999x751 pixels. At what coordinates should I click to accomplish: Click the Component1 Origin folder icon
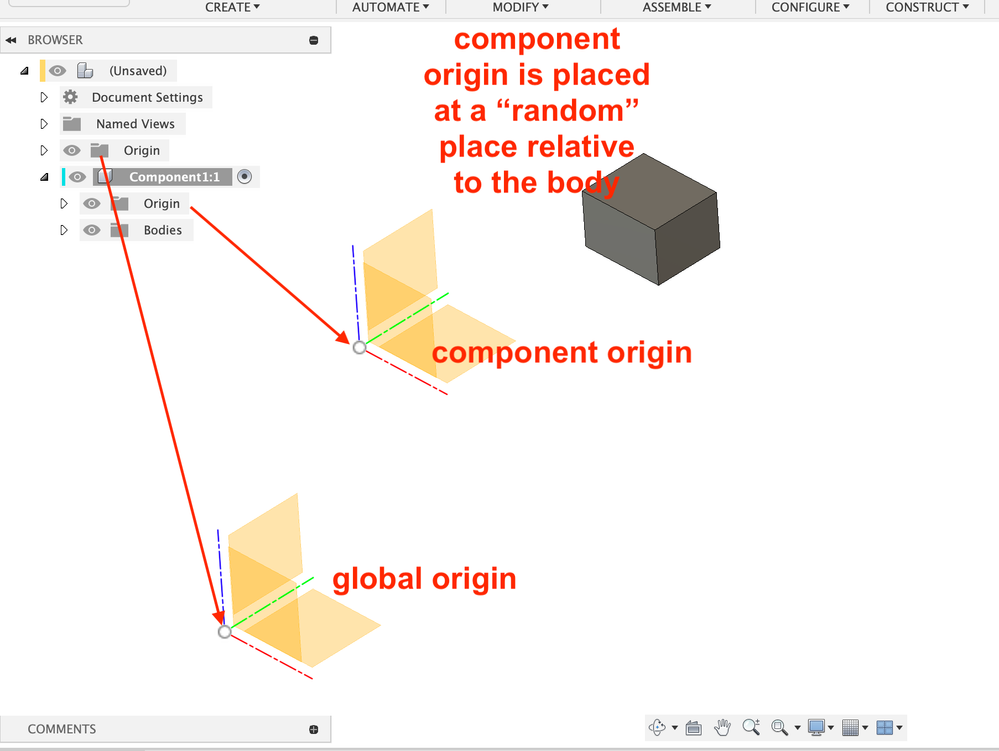click(x=119, y=203)
